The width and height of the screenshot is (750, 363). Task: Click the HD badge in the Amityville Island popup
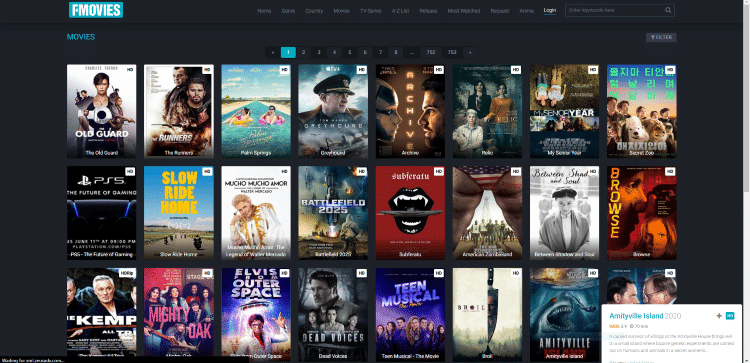[x=729, y=316]
